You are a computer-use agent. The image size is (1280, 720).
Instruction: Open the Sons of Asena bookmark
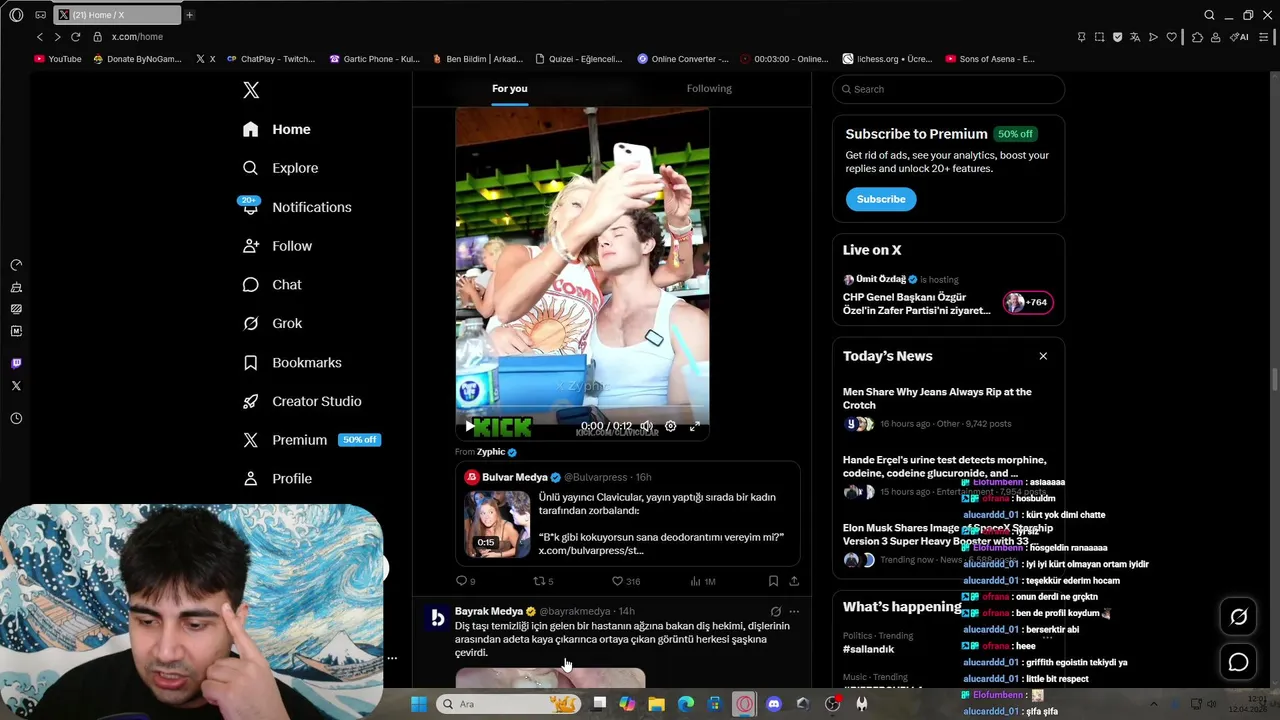click(990, 59)
